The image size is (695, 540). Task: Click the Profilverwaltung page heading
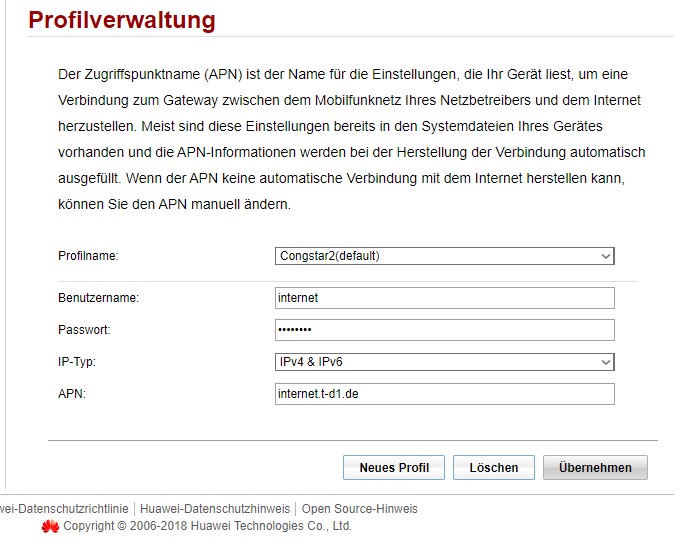(121, 20)
